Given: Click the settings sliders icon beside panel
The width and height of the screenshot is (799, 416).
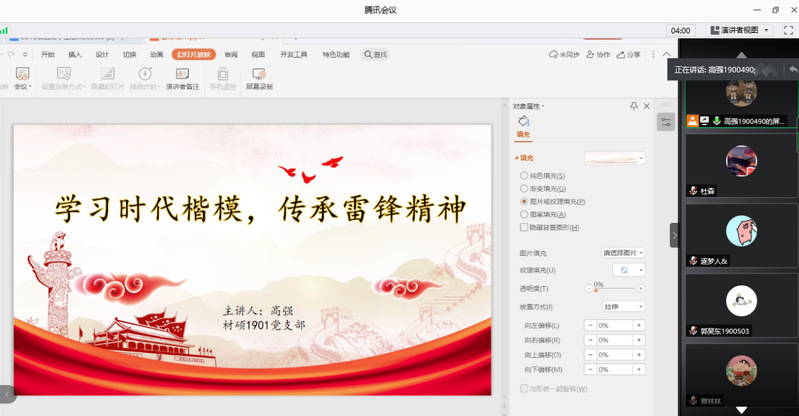Looking at the screenshot, I should (x=666, y=121).
